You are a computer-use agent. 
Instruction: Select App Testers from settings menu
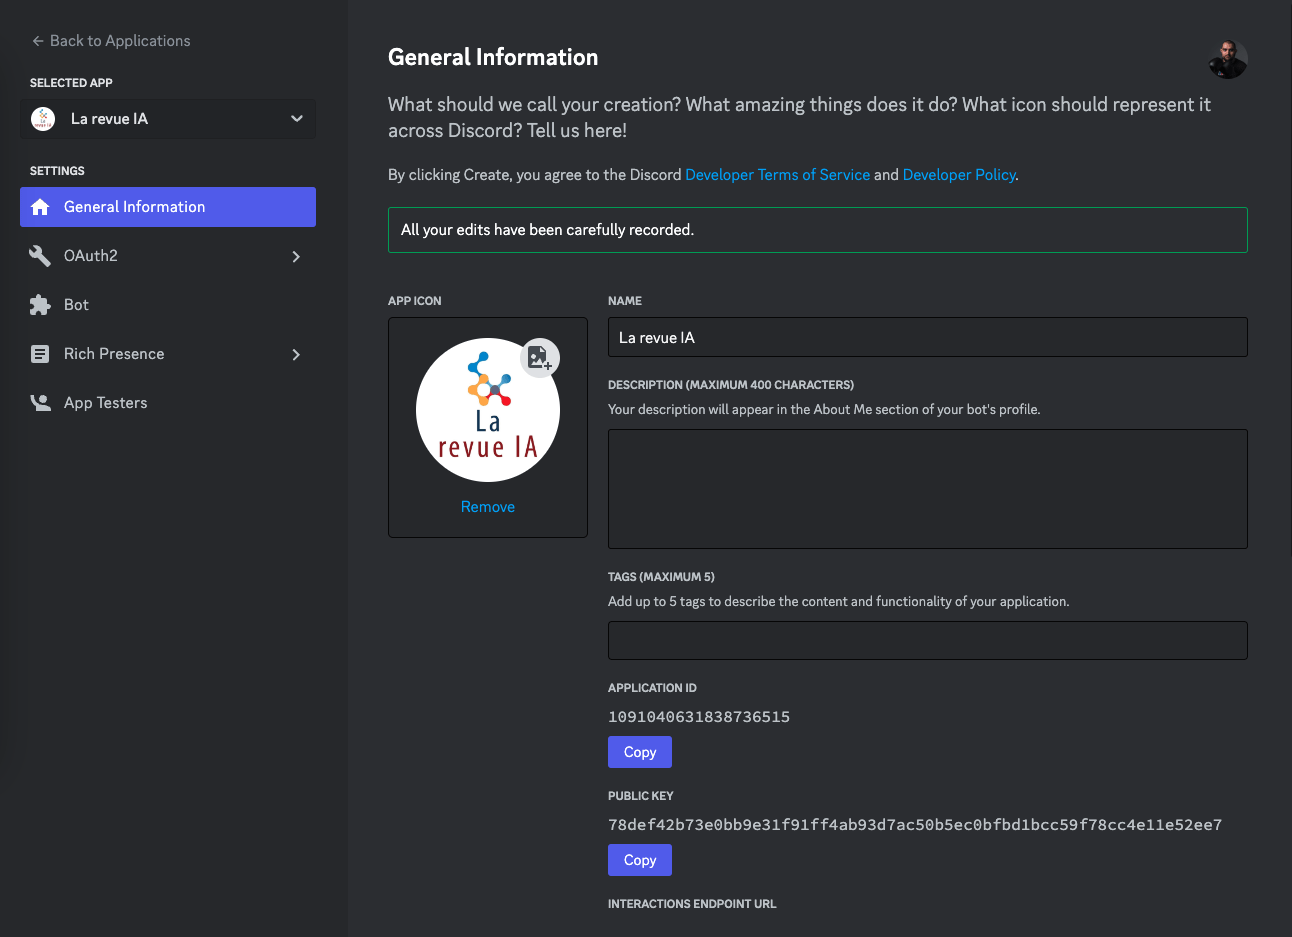point(104,402)
